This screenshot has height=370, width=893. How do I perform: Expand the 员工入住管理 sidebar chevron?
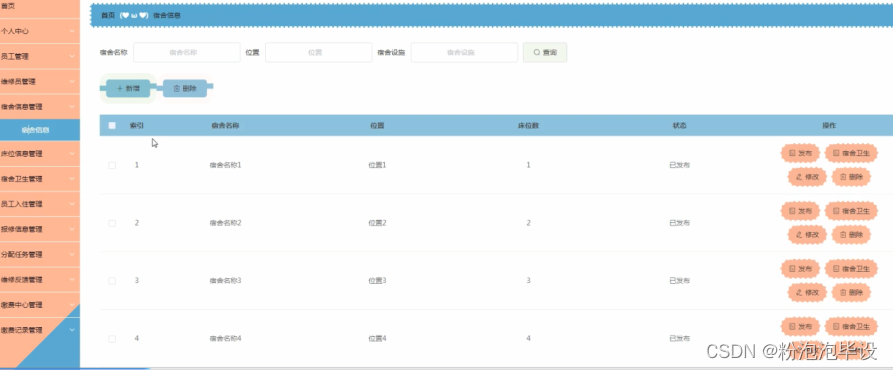(x=72, y=204)
